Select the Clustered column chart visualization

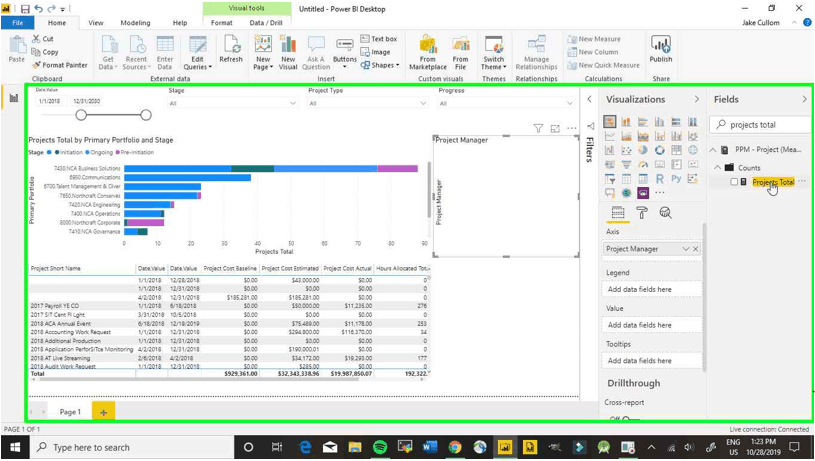click(660, 122)
